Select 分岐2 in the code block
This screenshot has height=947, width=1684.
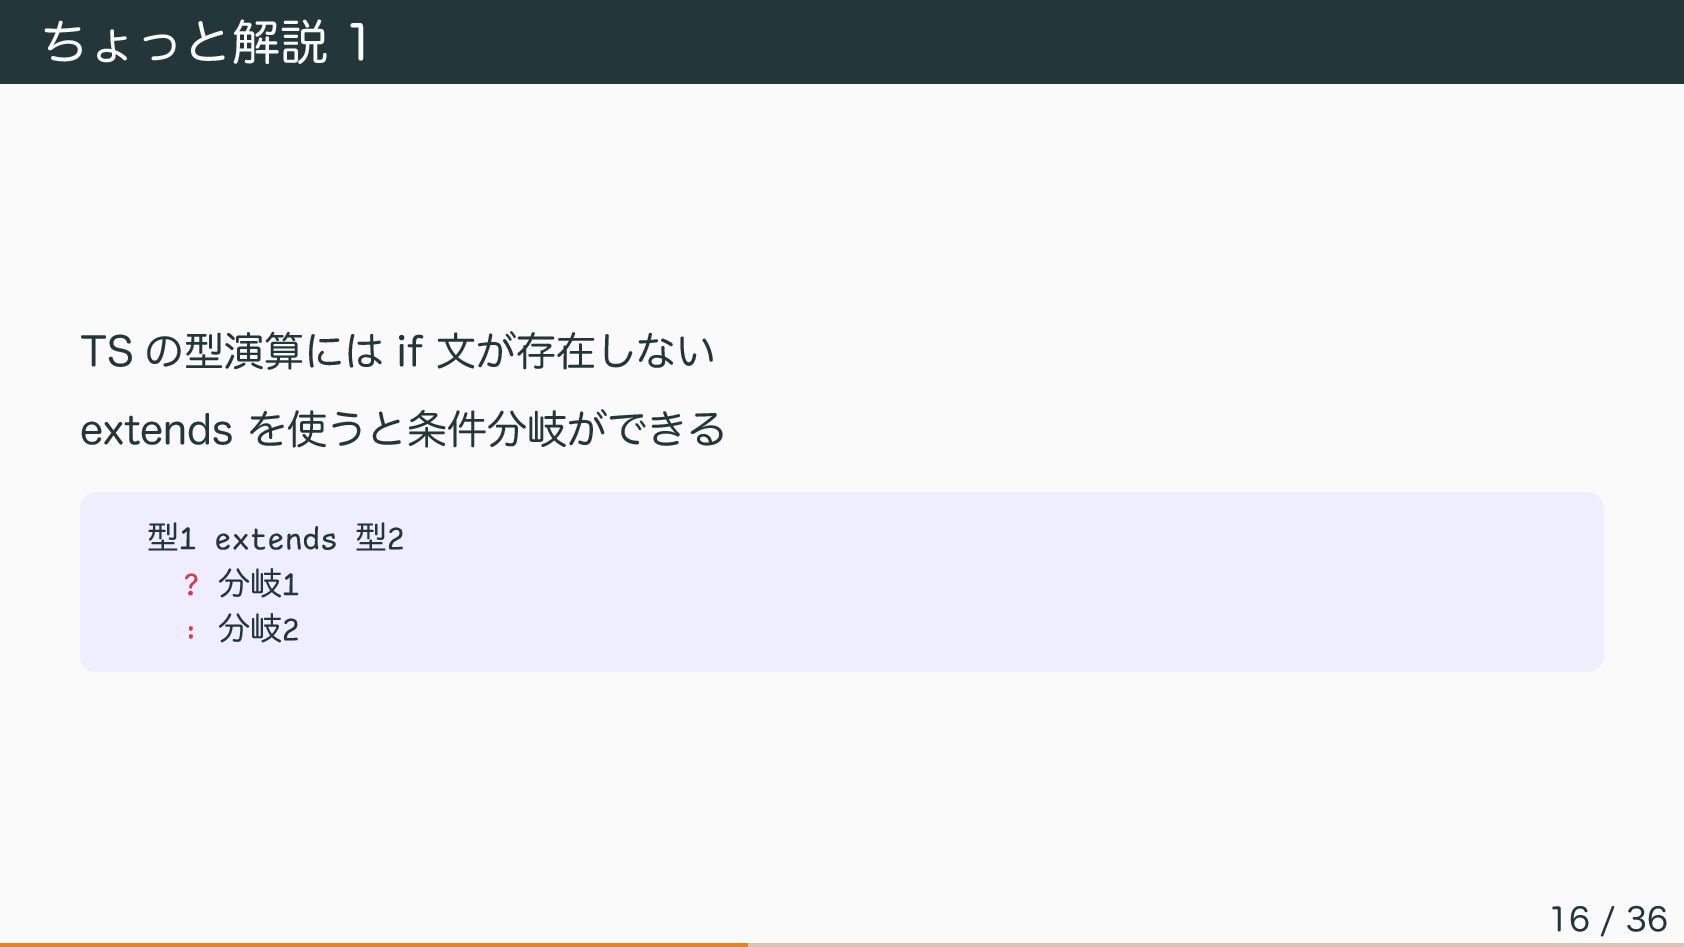coord(259,628)
